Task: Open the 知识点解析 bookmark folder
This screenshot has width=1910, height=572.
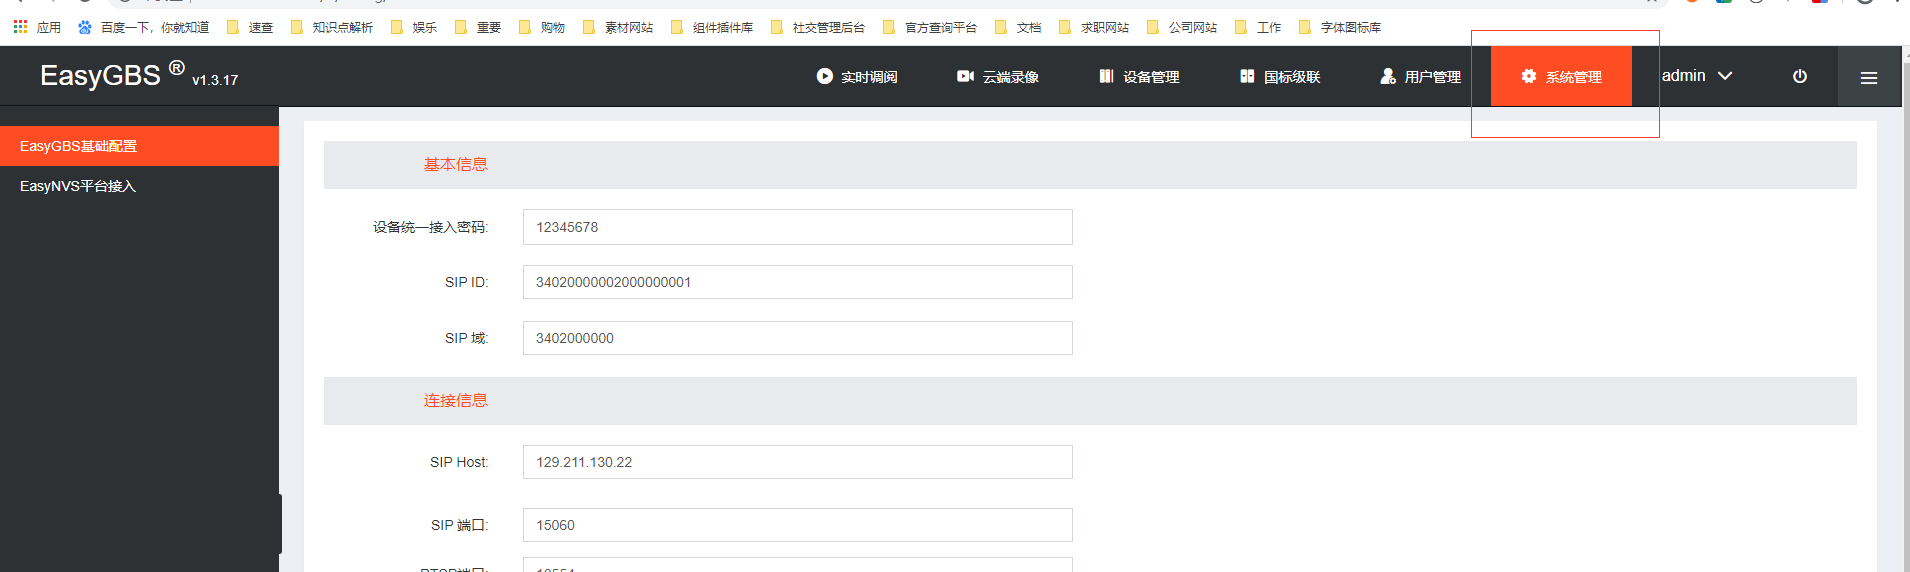Action: [x=332, y=27]
